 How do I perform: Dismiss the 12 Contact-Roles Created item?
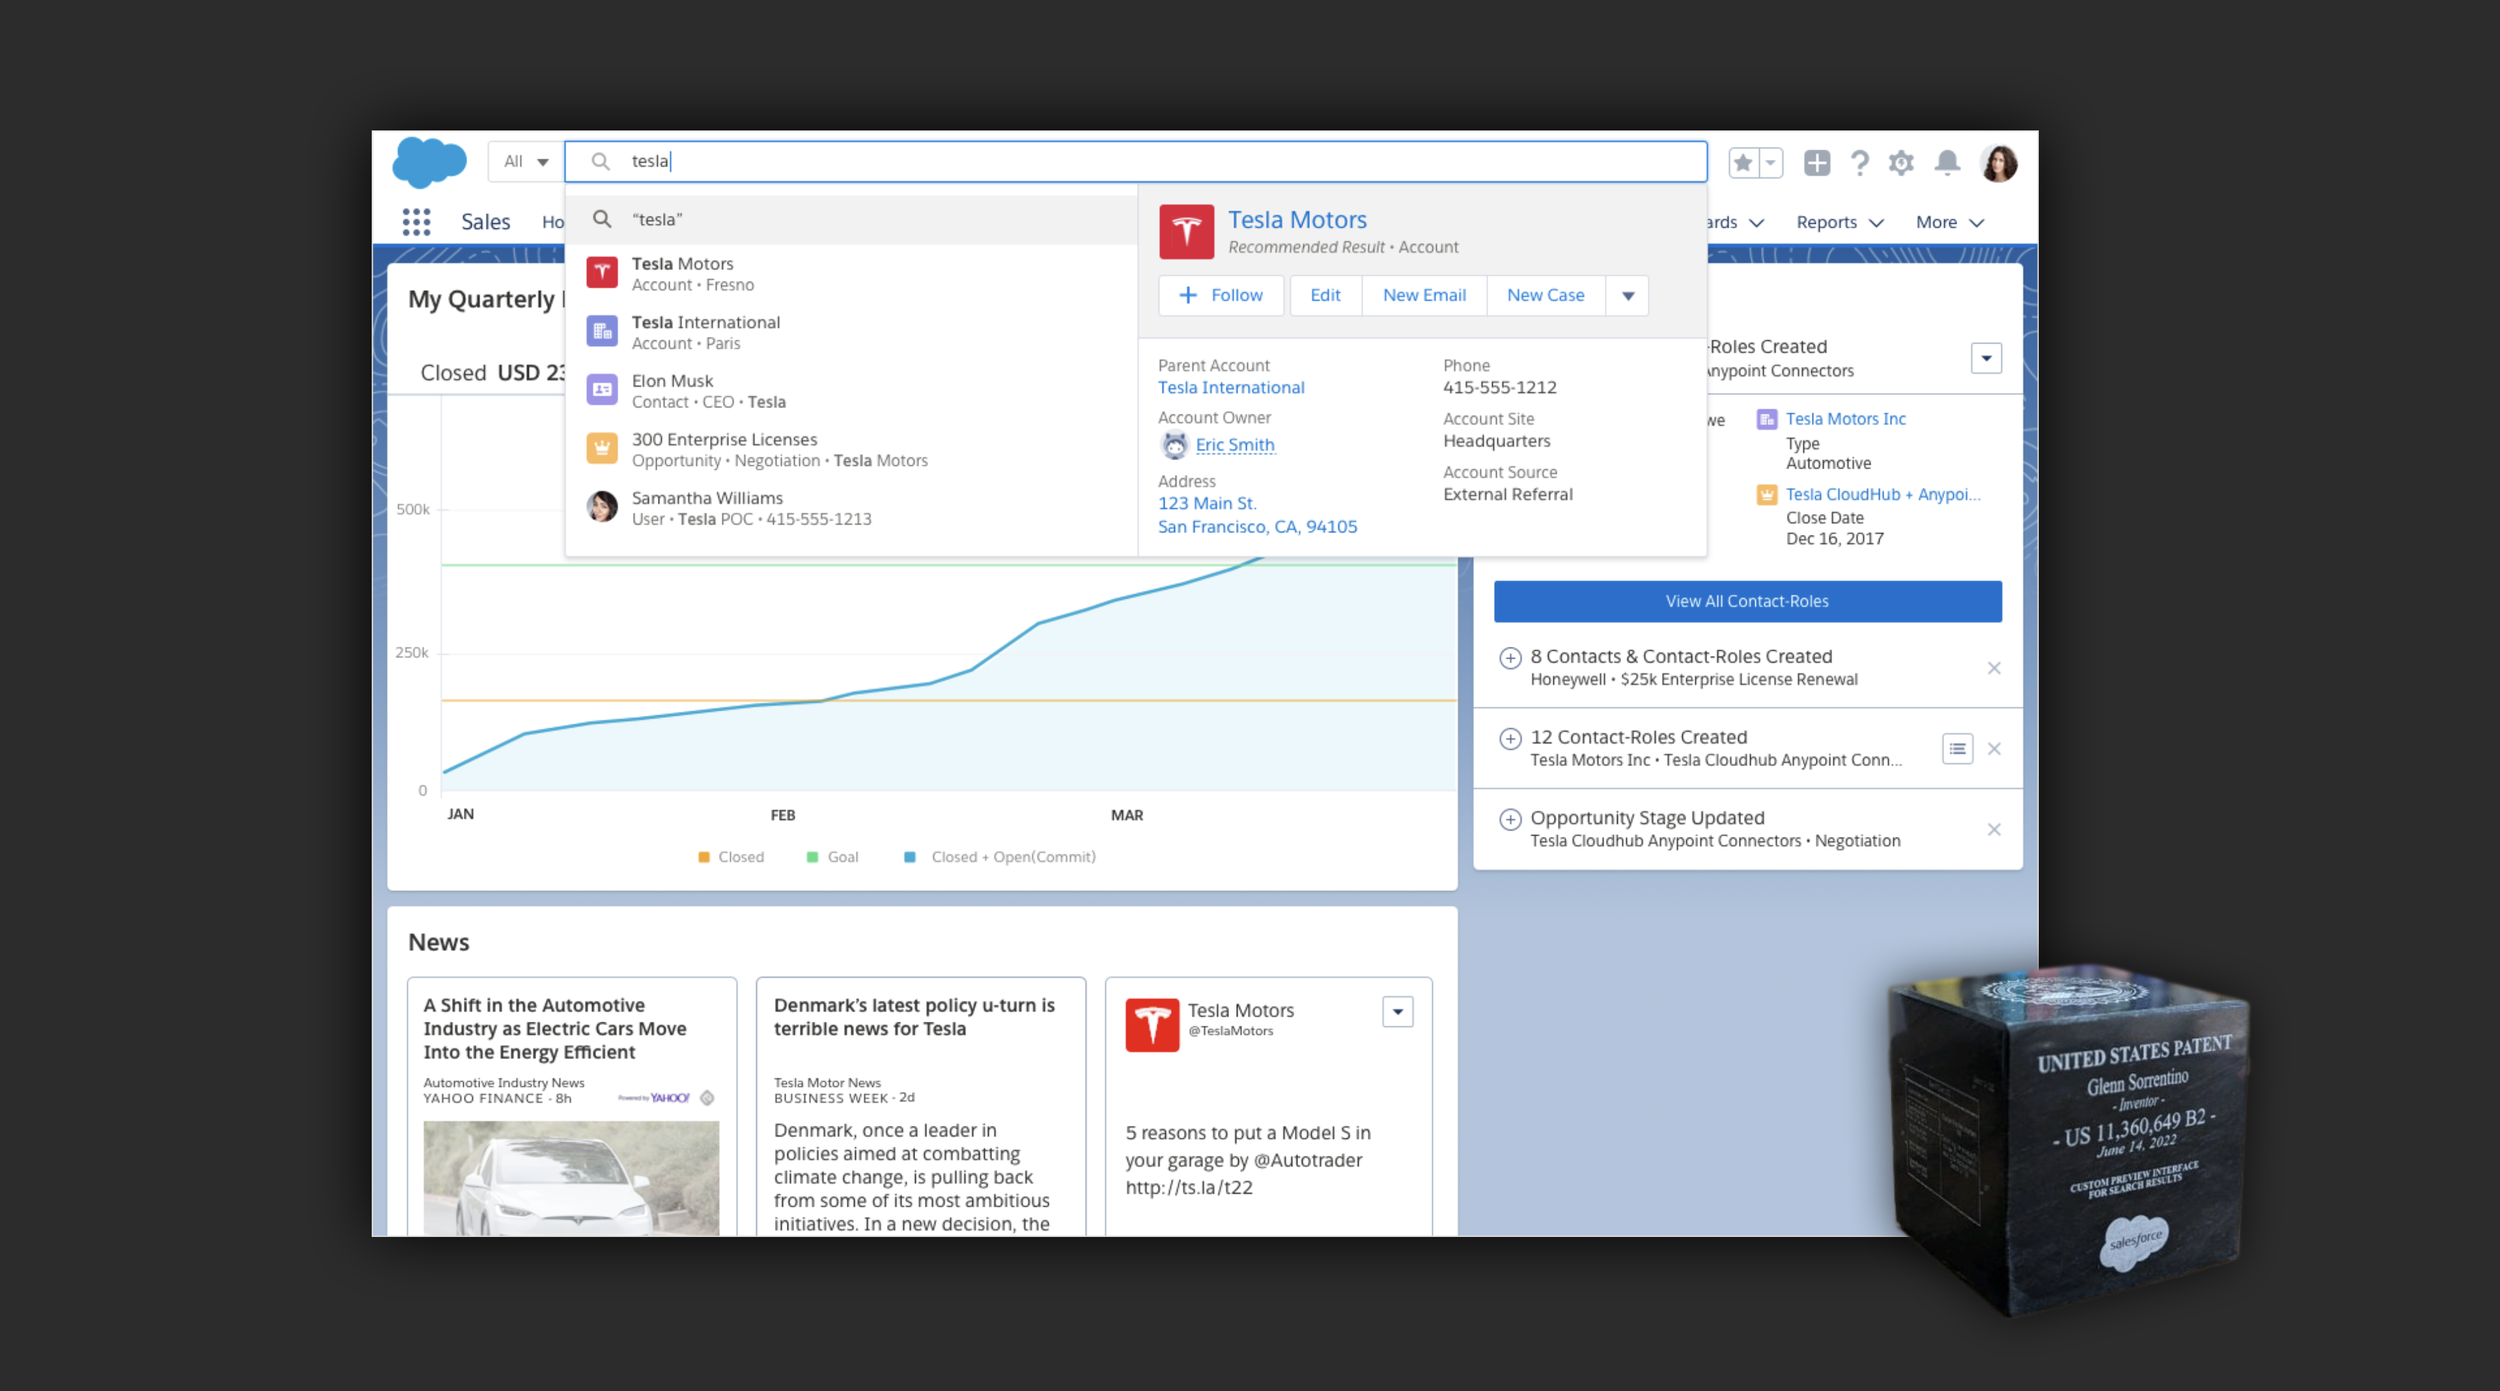tap(1994, 749)
